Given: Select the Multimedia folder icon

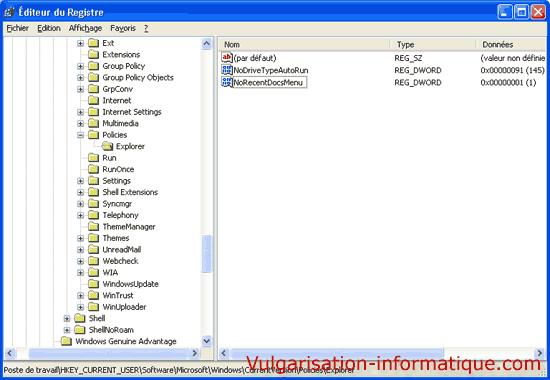Looking at the screenshot, I should click(x=94, y=124).
